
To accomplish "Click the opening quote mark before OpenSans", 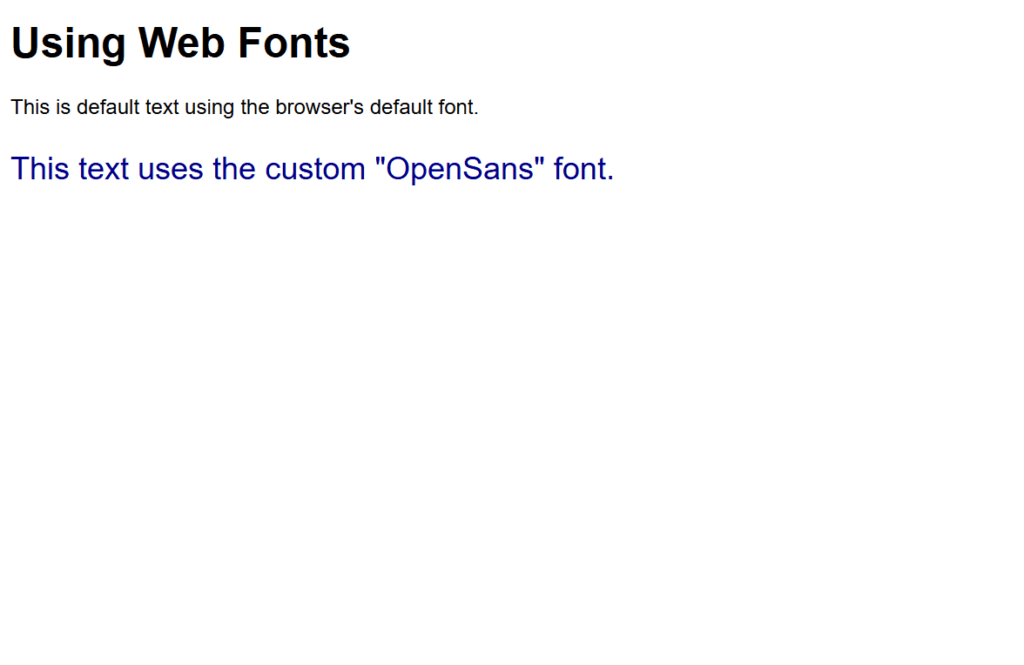I will (380, 161).
